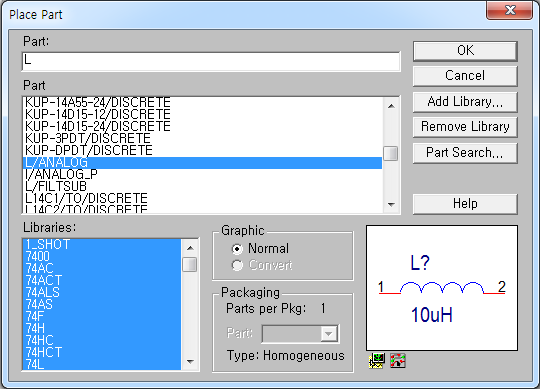Select the 74H library

102,329
